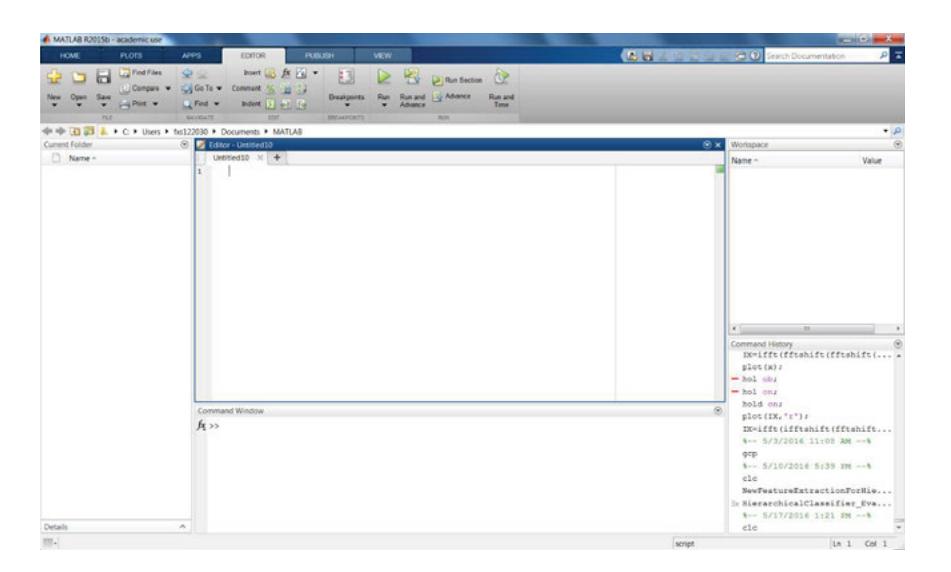Expand the Breakpoints dropdown
This screenshot has width=951, height=572.
pyautogui.click(x=347, y=106)
